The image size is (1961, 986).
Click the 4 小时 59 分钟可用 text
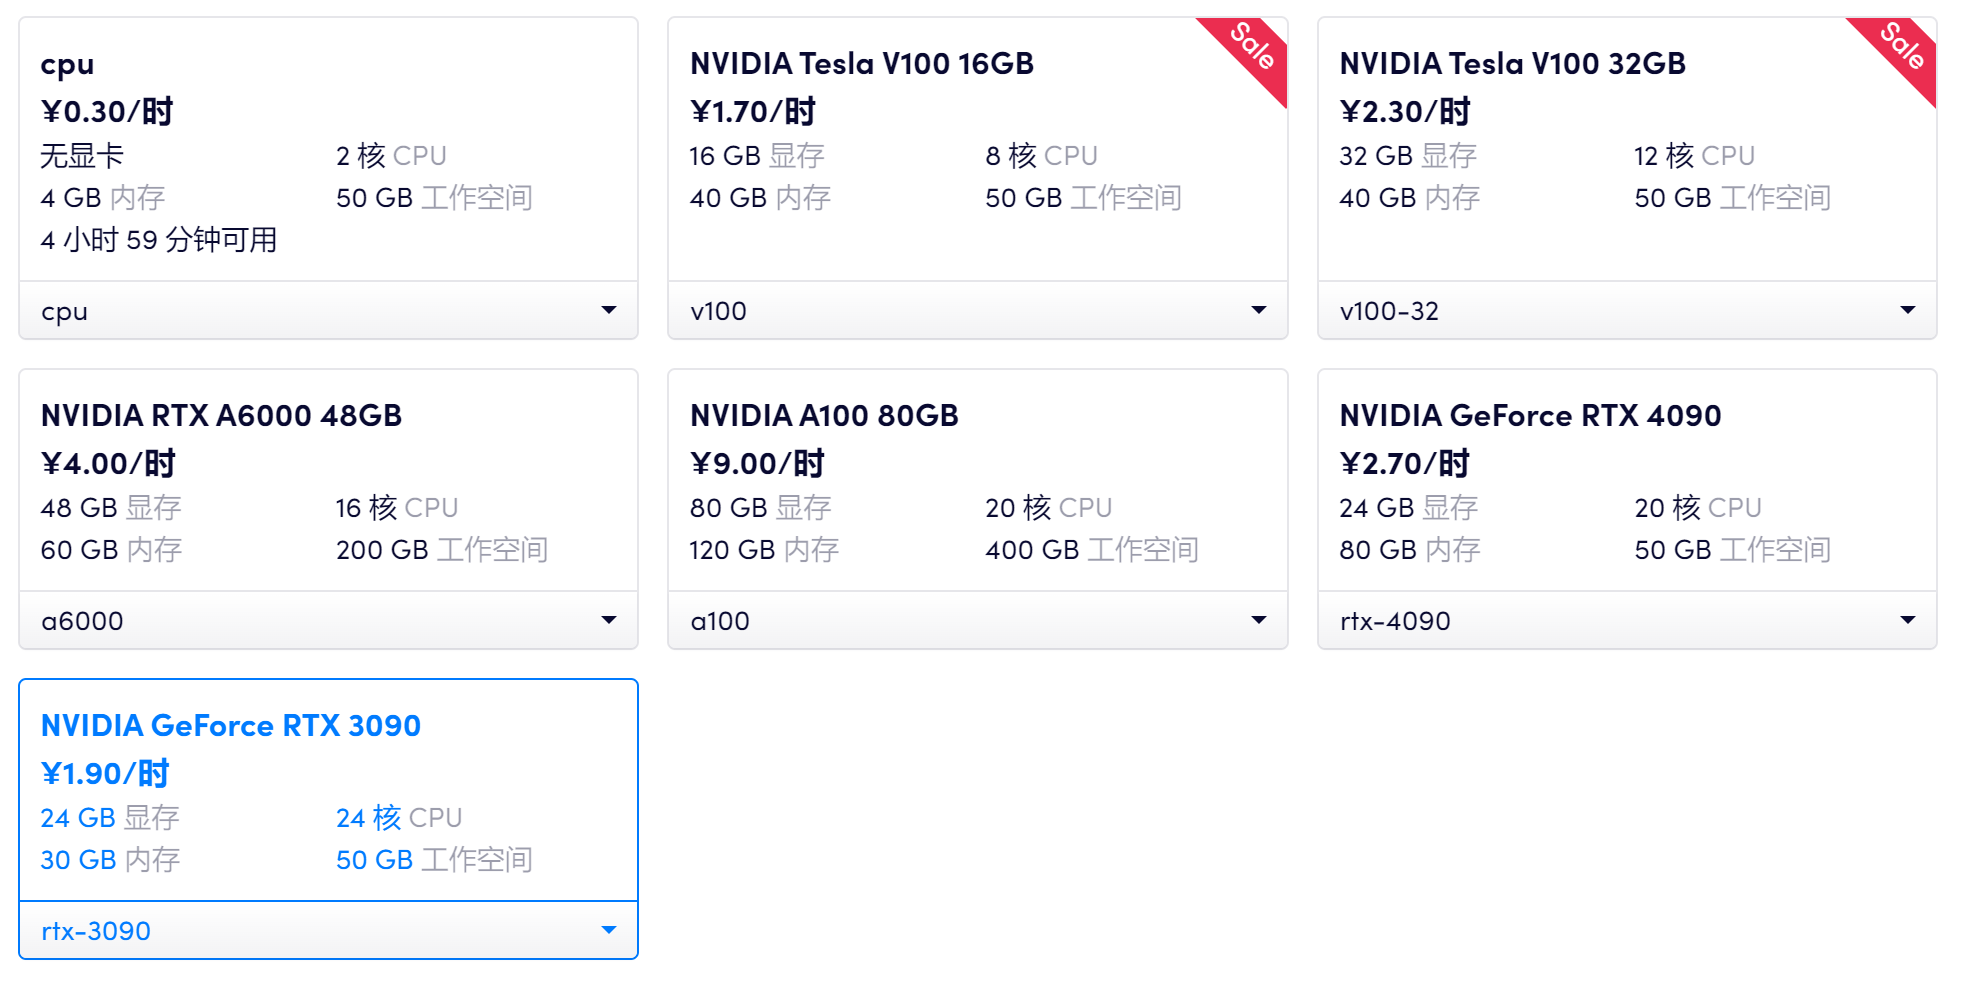click(x=159, y=240)
